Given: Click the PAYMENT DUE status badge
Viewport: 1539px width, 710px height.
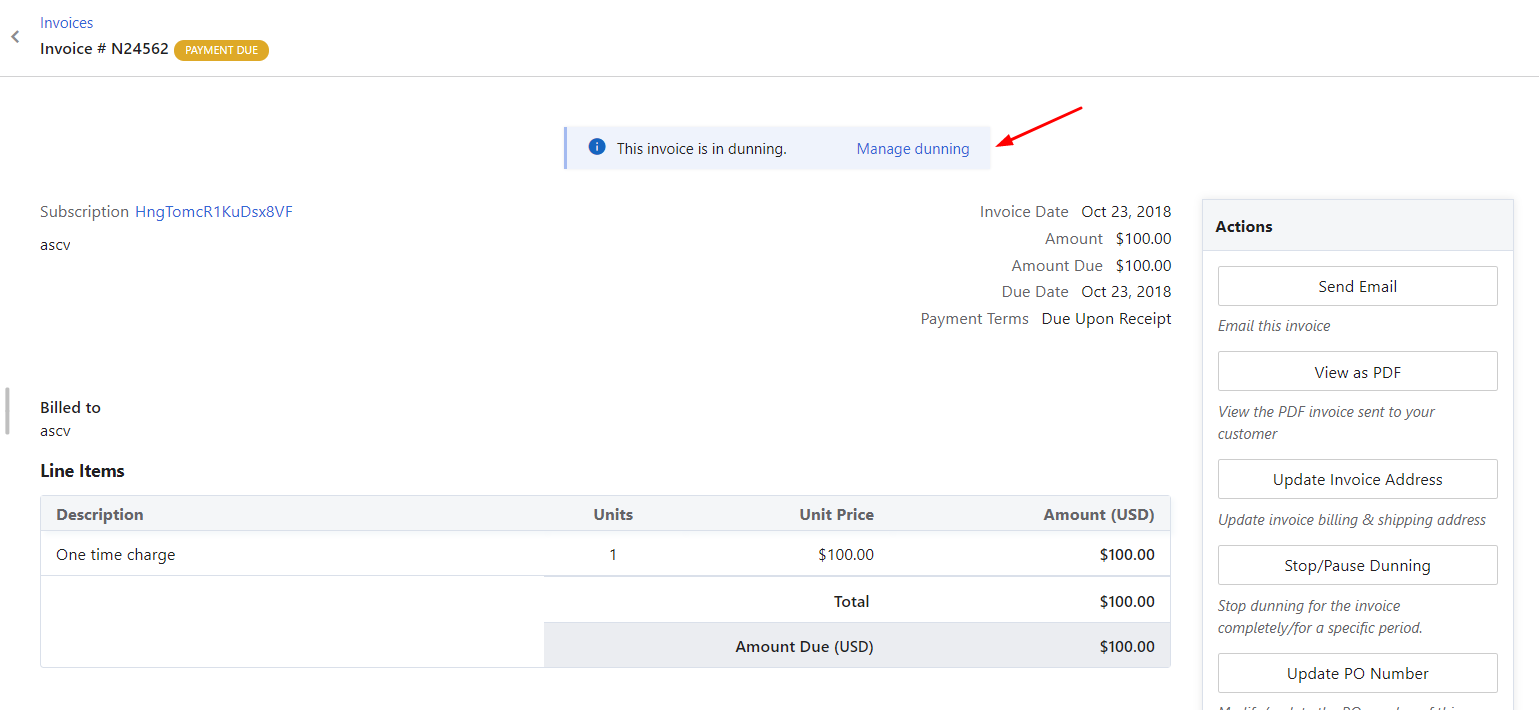Looking at the screenshot, I should 221,50.
